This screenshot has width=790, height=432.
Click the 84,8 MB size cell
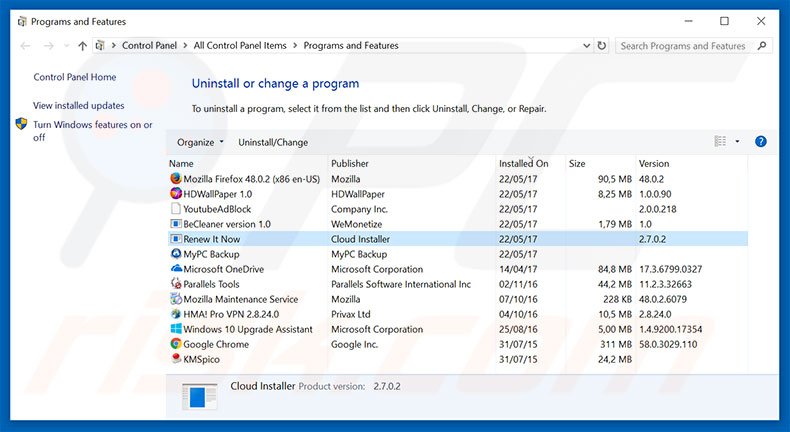pyautogui.click(x=615, y=269)
